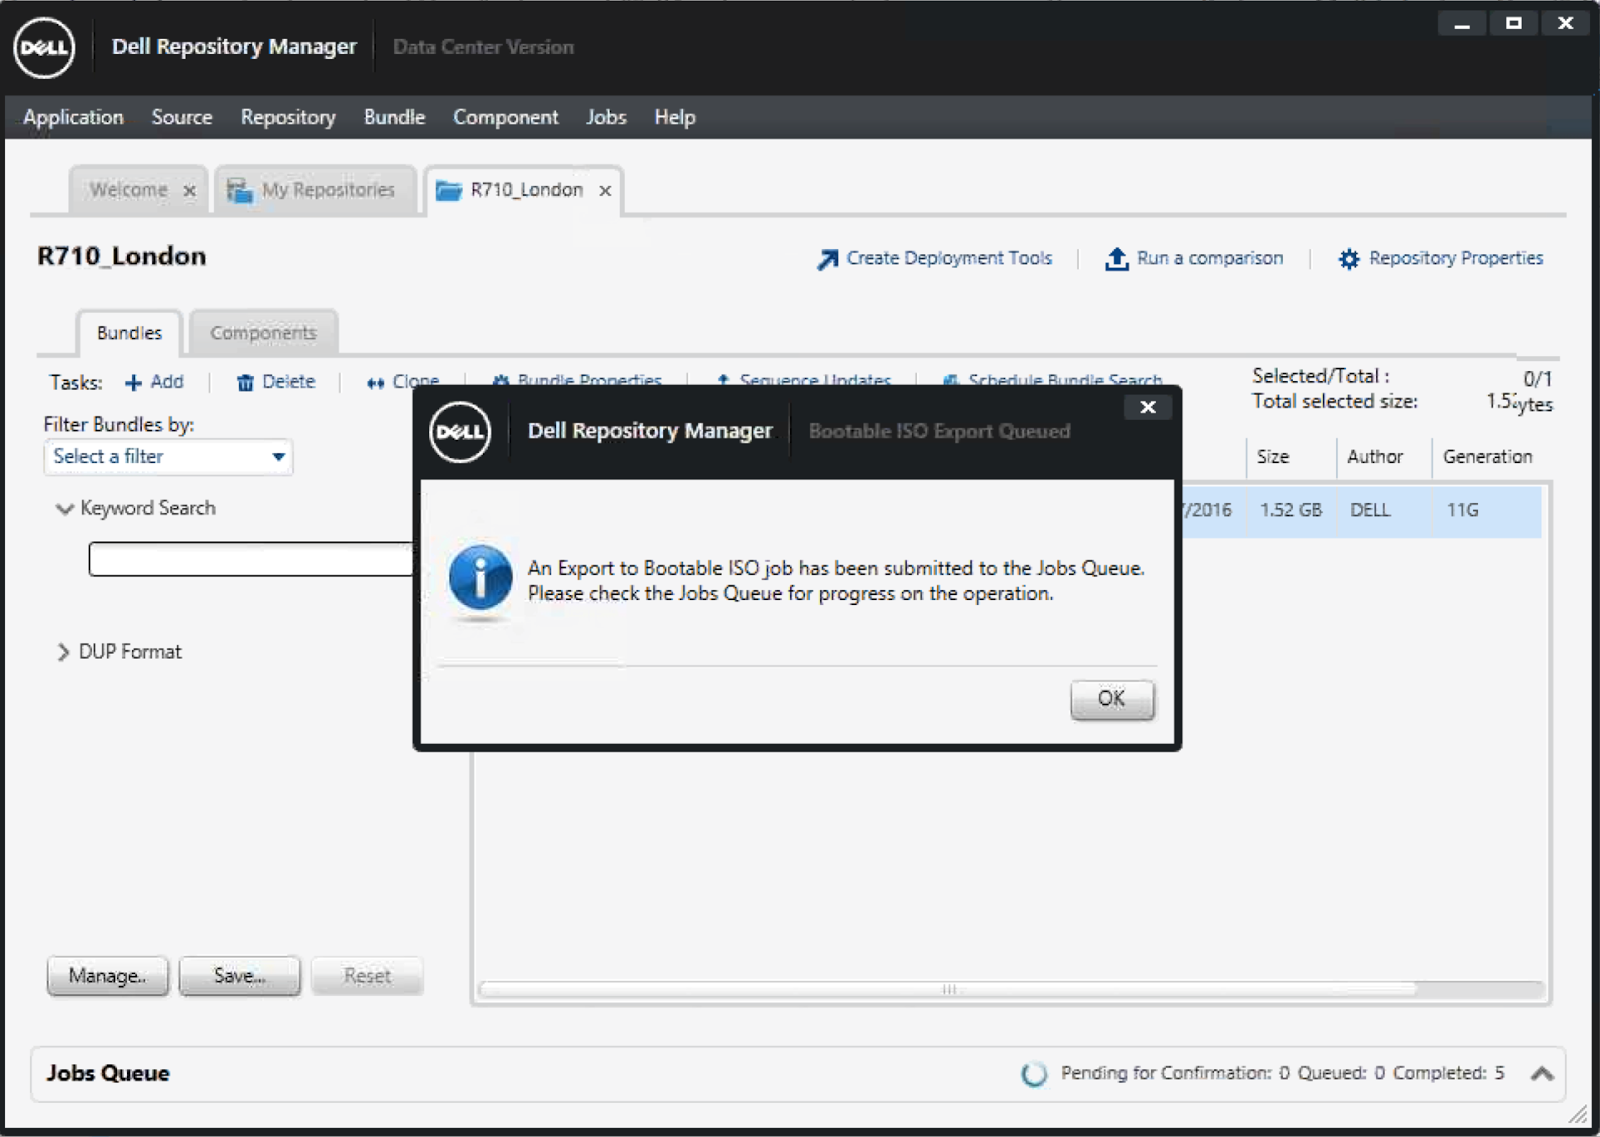Click the Dell logo in the dialog header
This screenshot has width=1600, height=1137.
point(459,431)
